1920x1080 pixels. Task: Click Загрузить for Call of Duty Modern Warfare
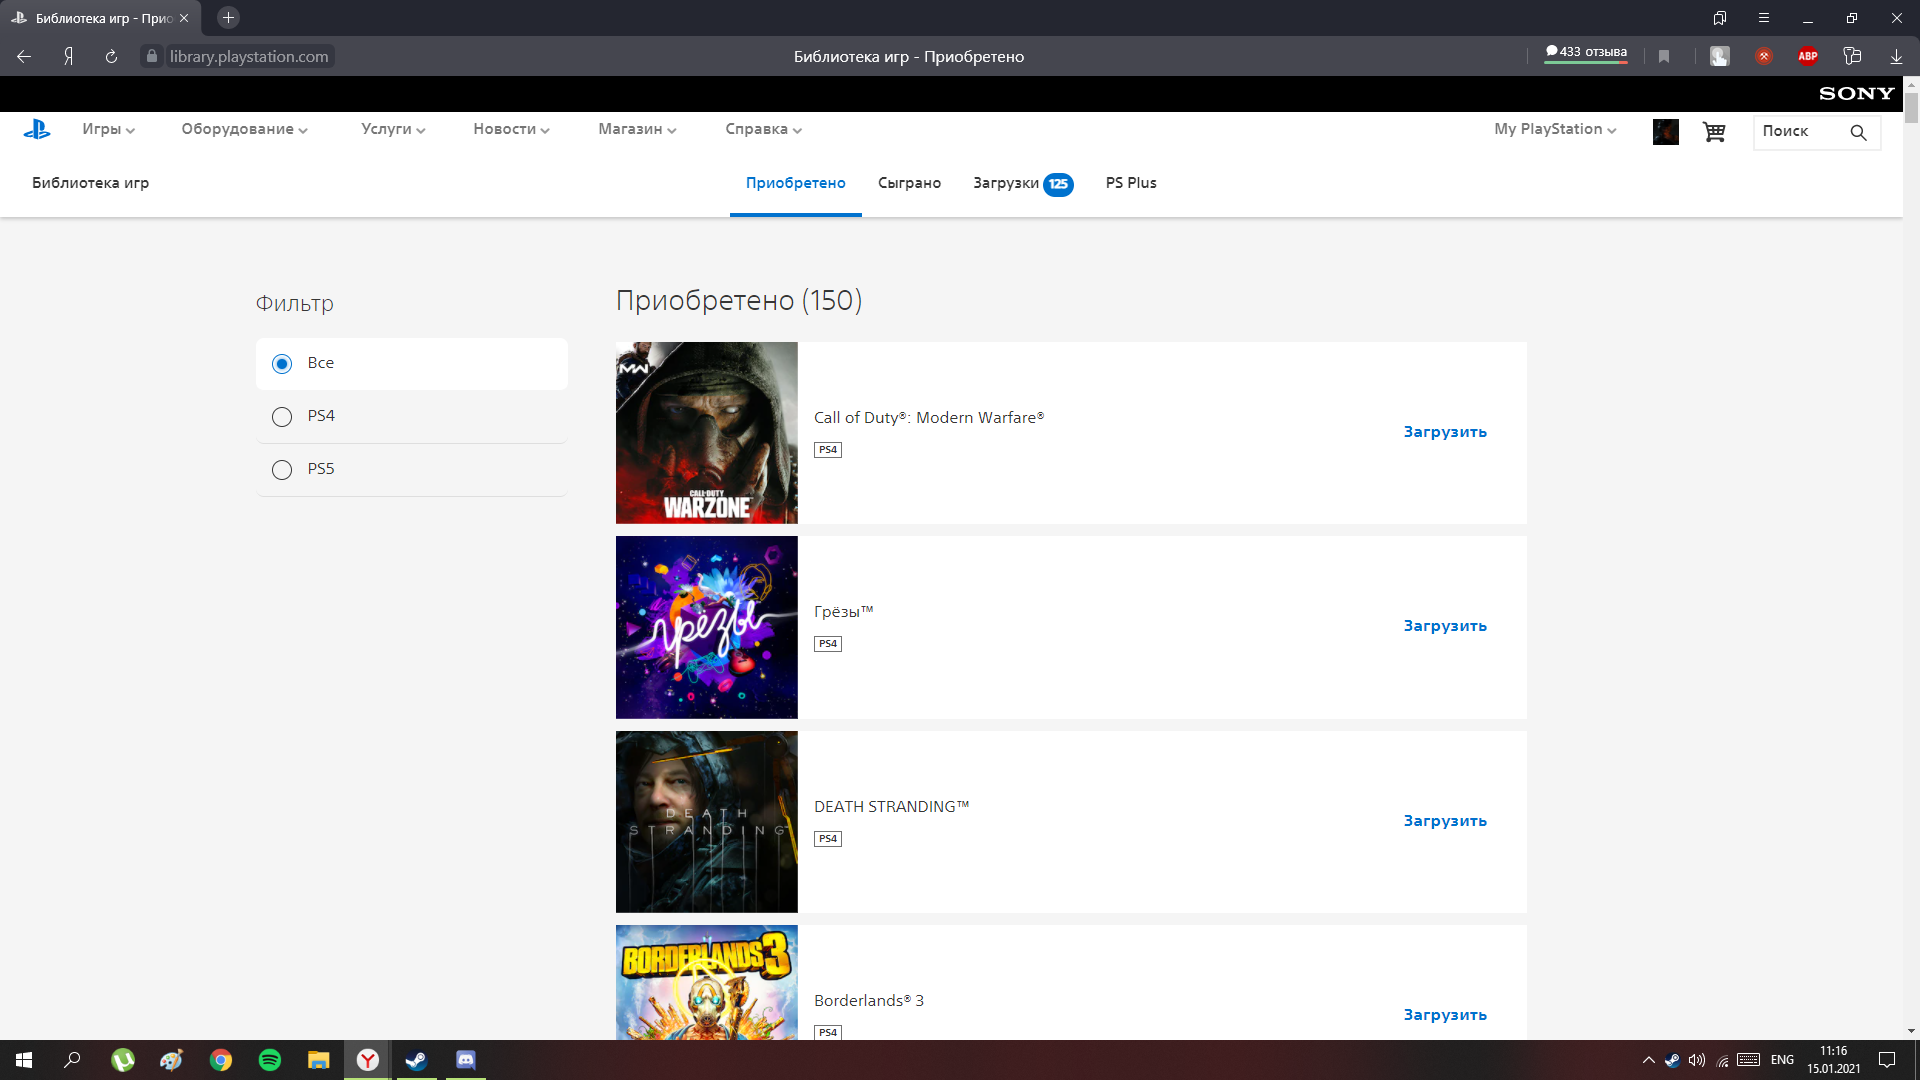click(x=1445, y=432)
